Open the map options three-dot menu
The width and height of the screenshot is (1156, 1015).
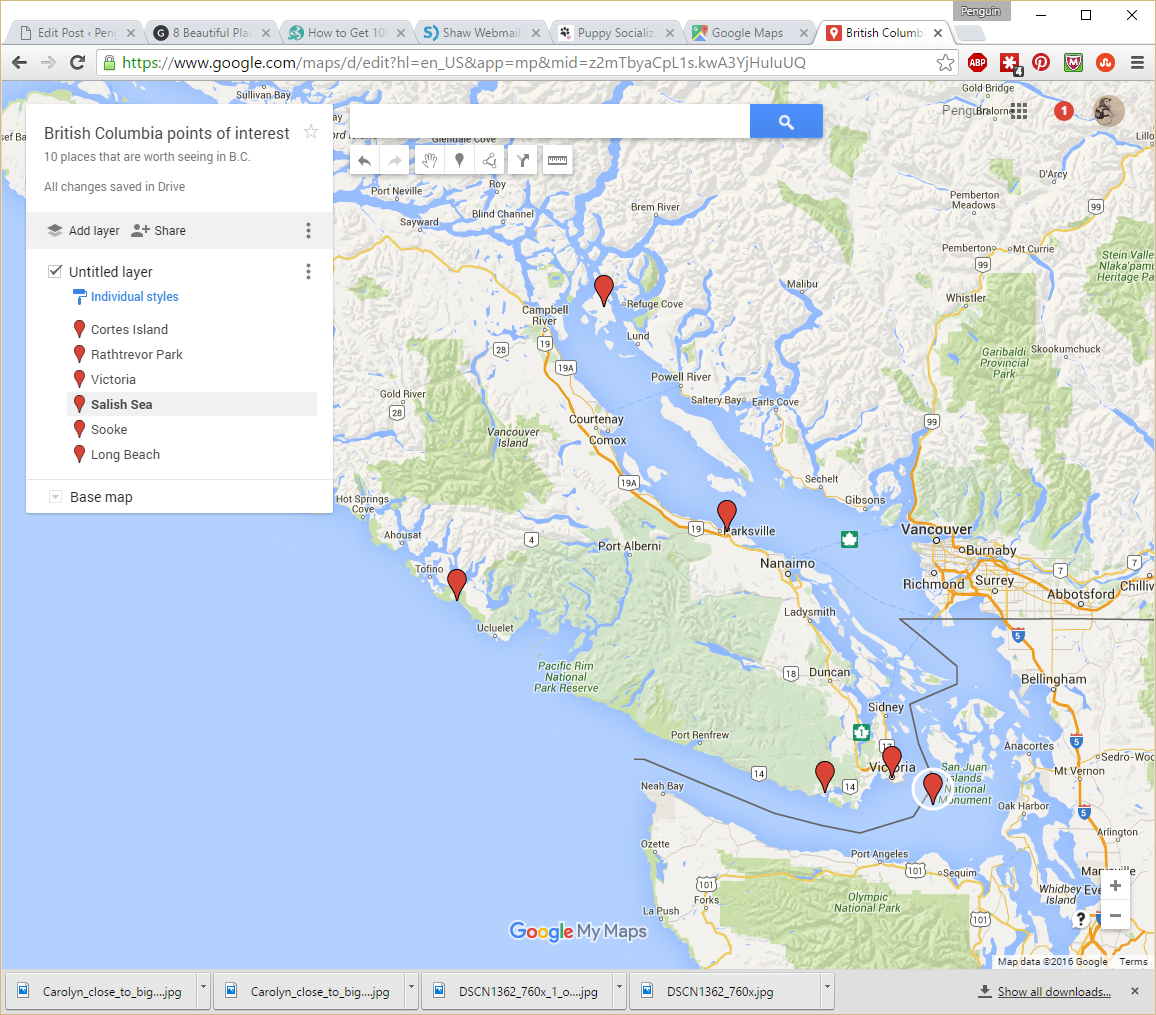click(308, 231)
